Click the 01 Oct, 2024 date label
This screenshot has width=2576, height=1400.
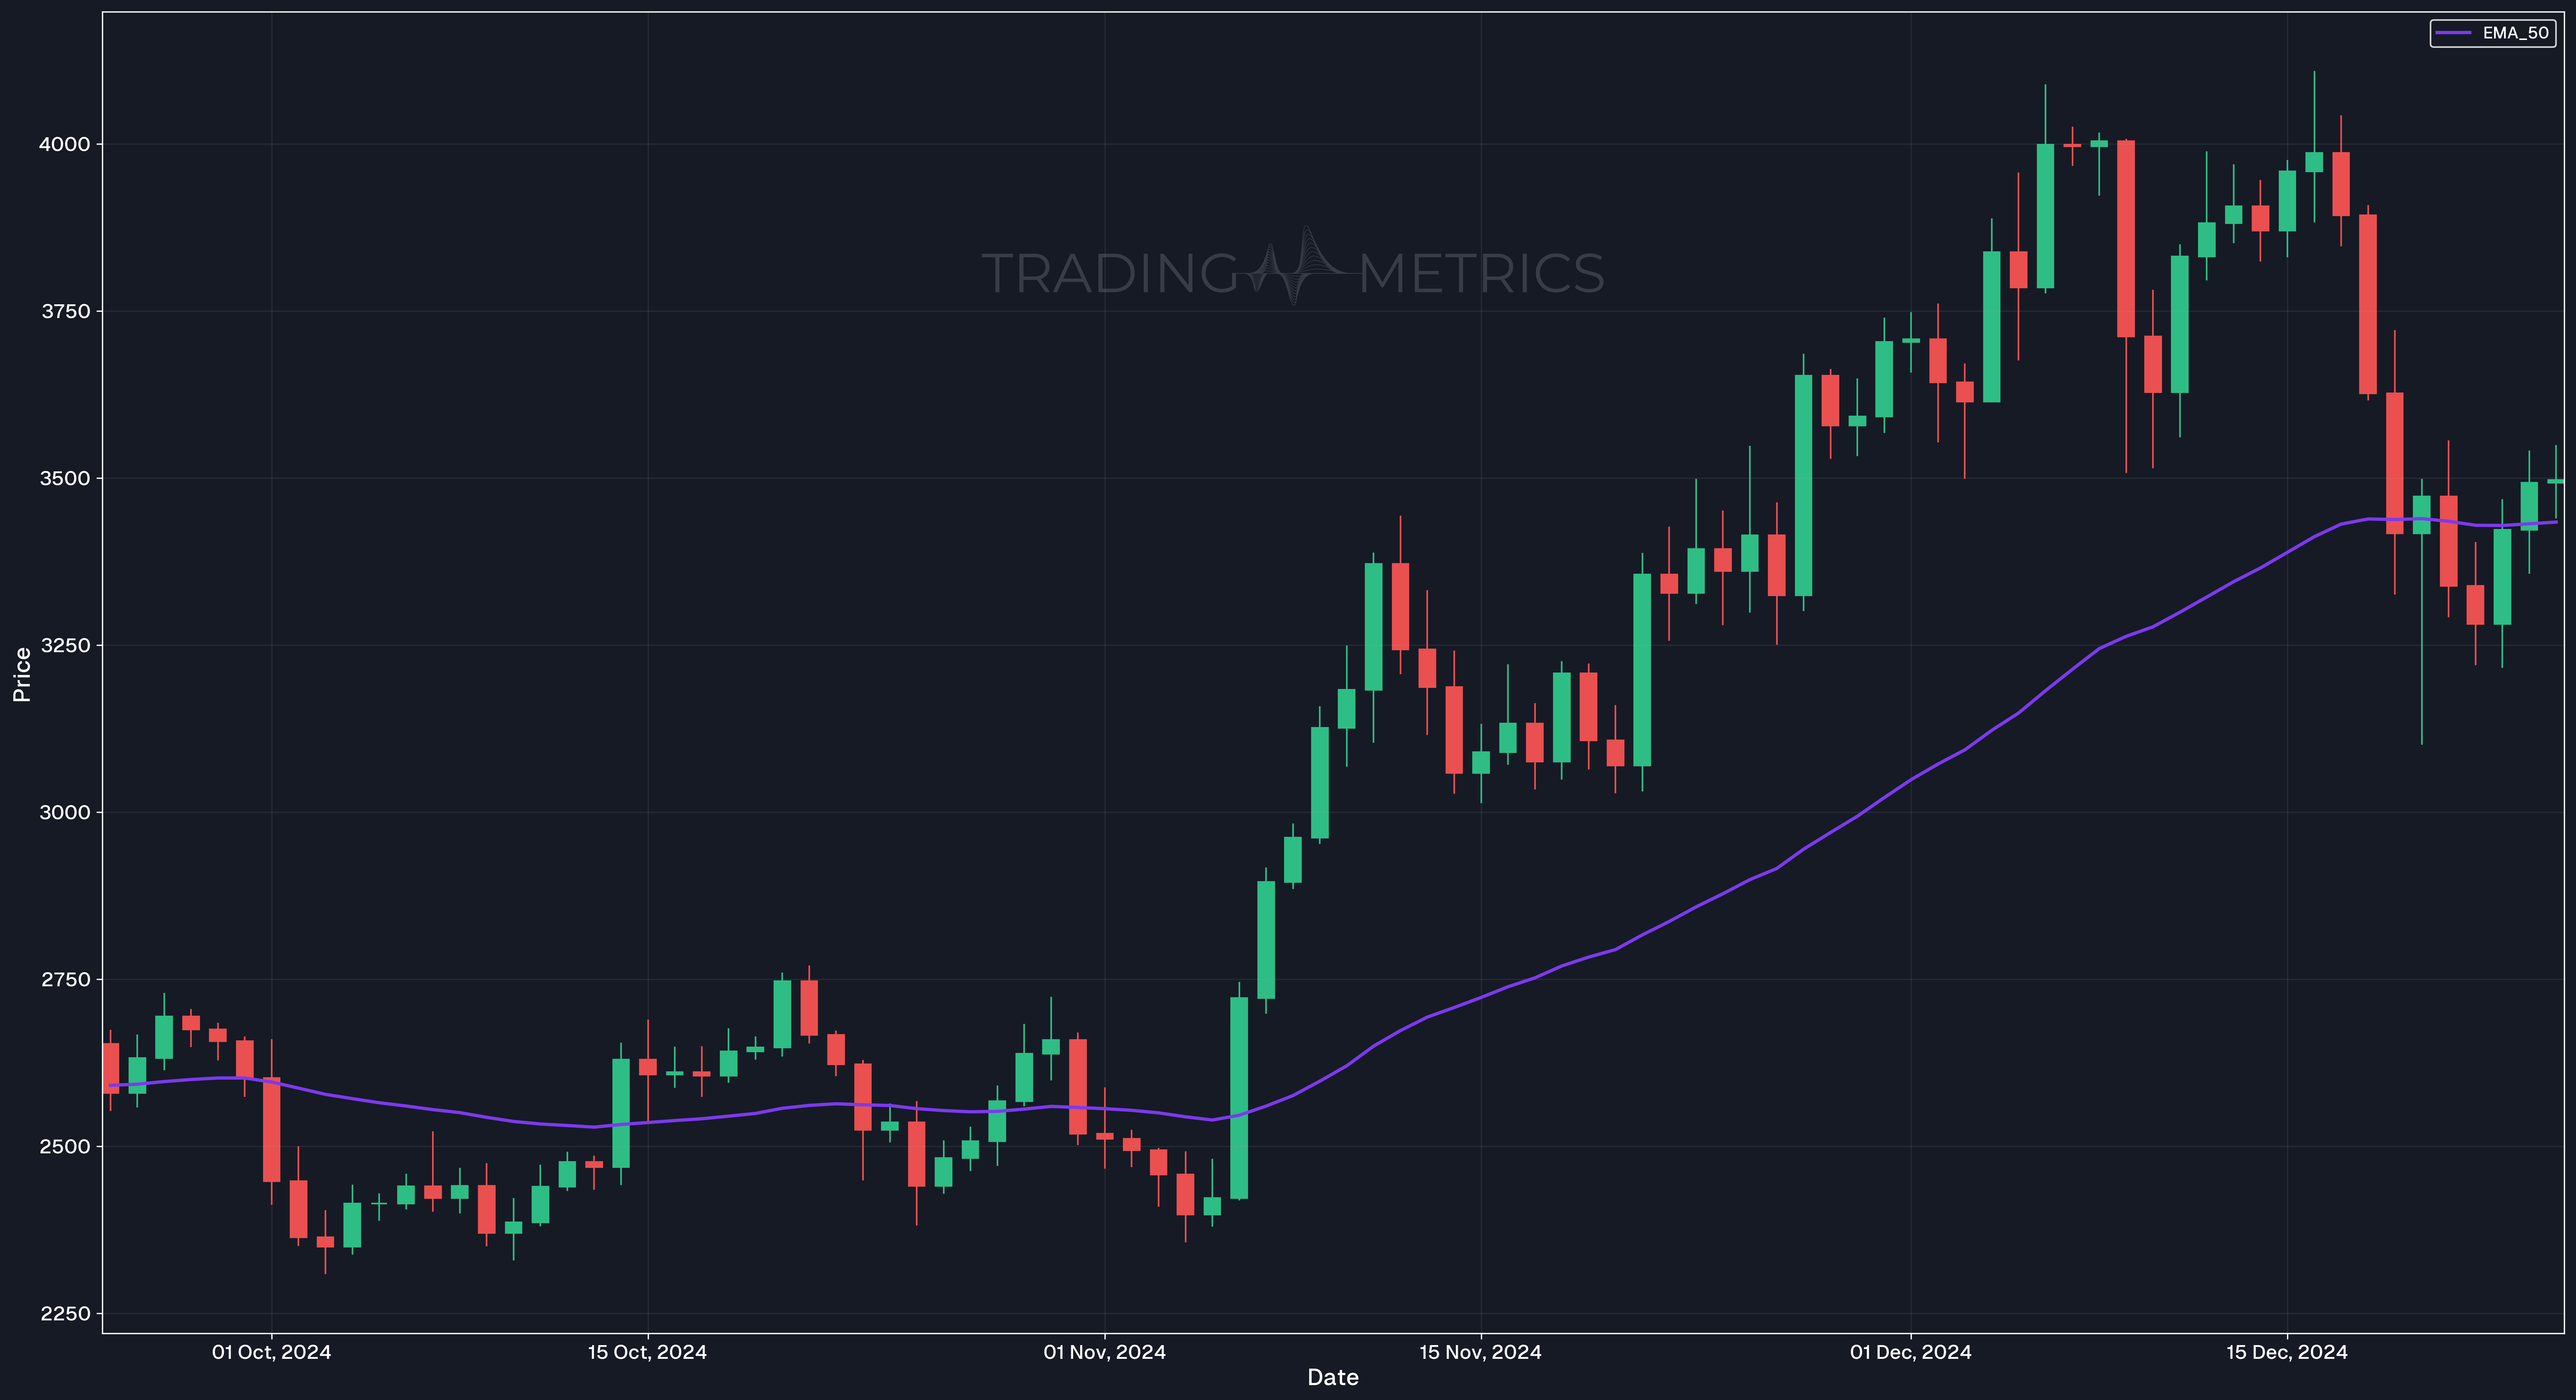[x=271, y=1352]
